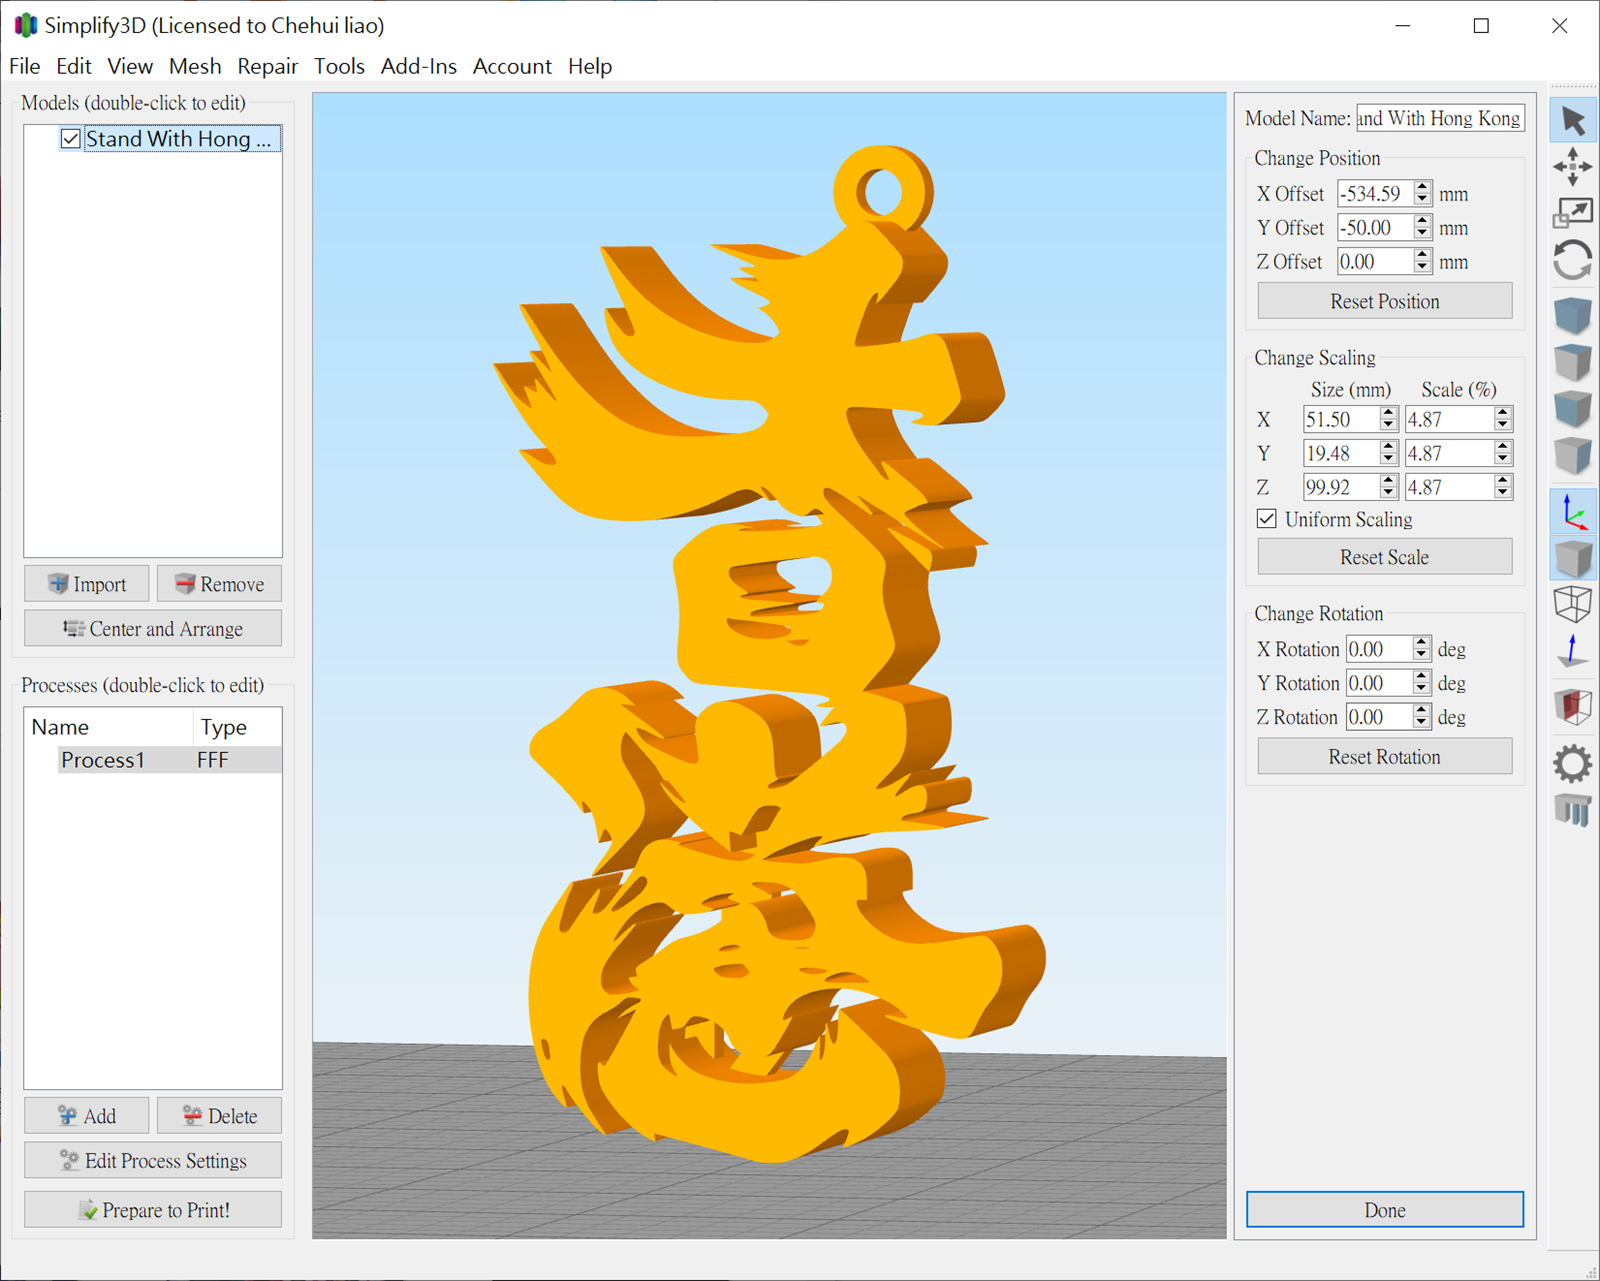This screenshot has height=1281, width=1600.
Task: Decrease the Z Rotation with the down arrow
Action: click(x=1421, y=723)
